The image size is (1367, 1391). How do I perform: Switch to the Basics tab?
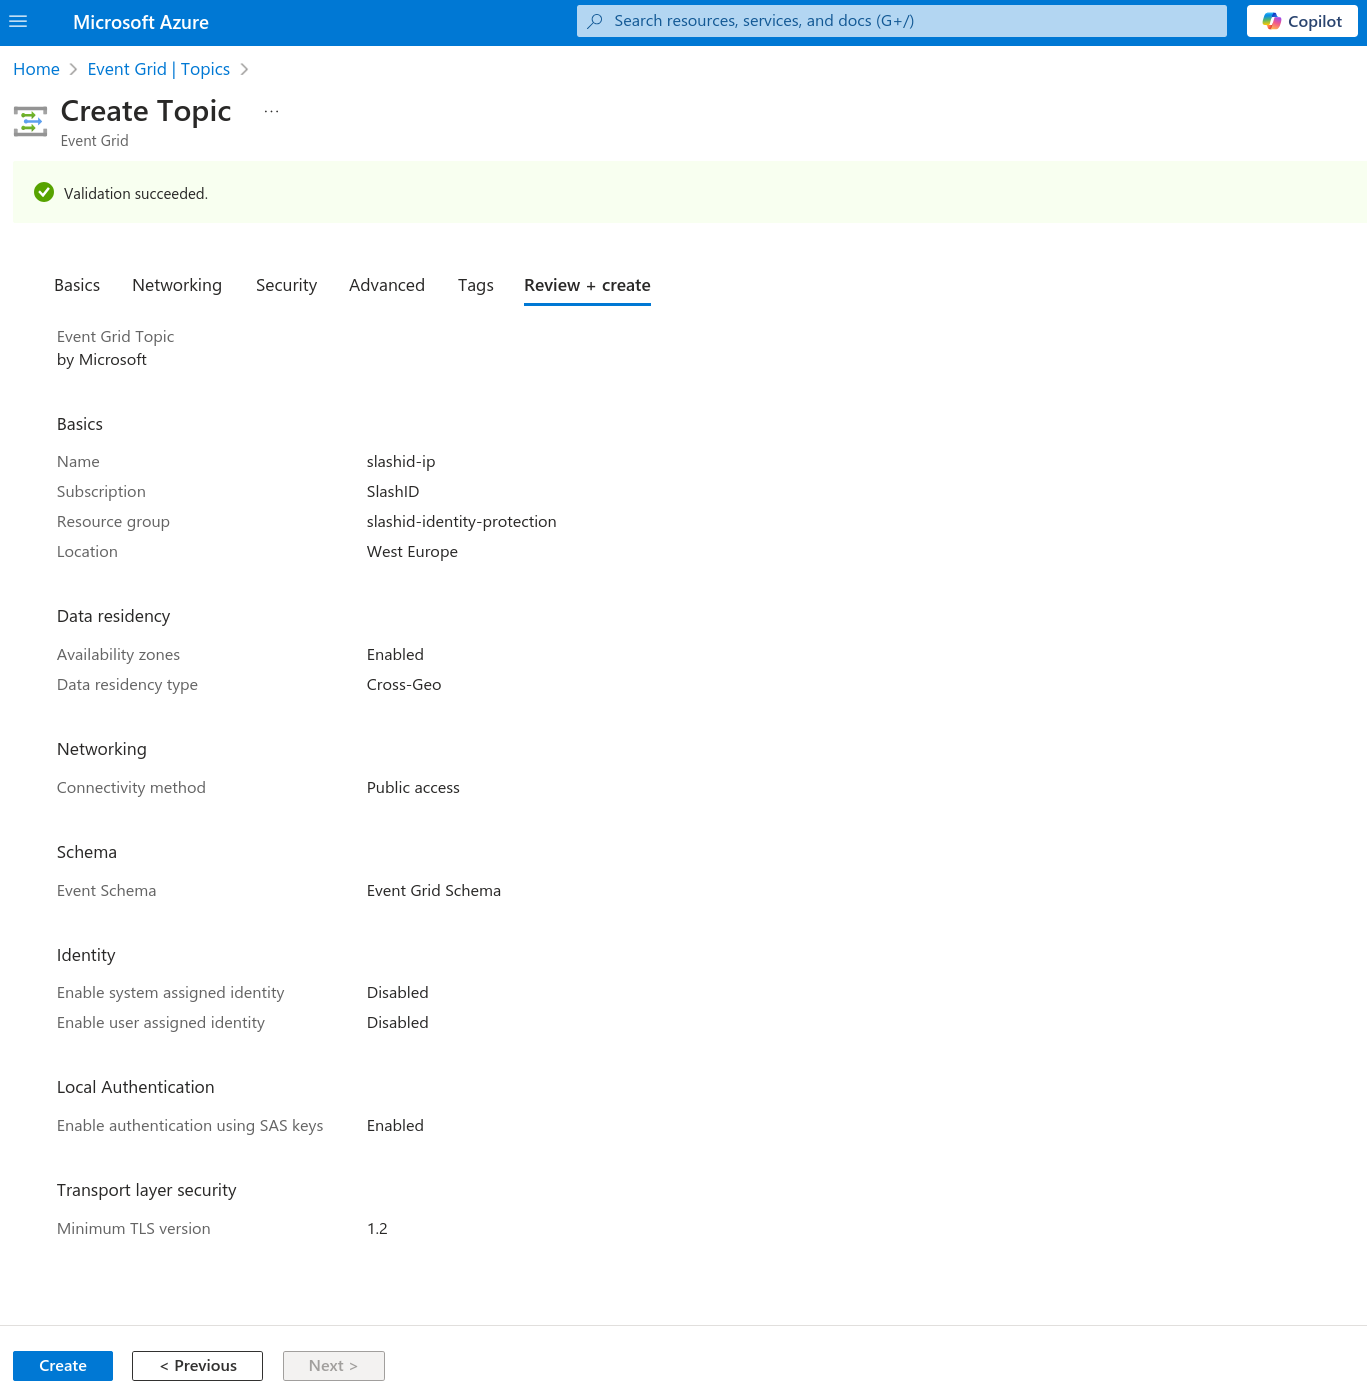coord(76,285)
